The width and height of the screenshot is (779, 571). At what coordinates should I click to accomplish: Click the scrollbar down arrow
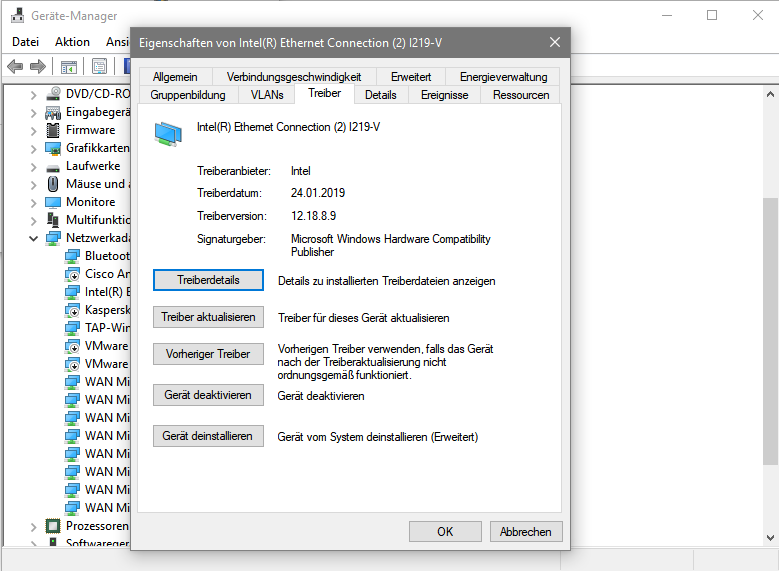770,538
